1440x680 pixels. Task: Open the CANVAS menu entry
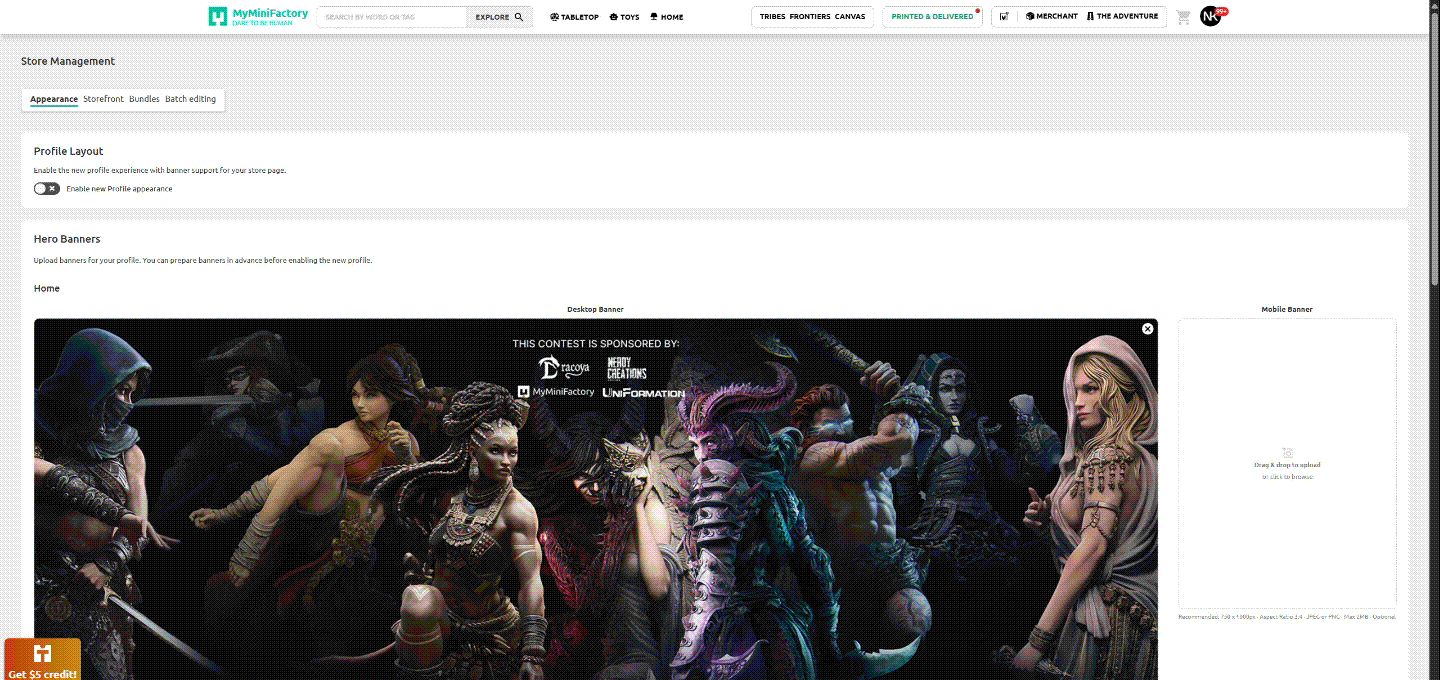pos(849,16)
